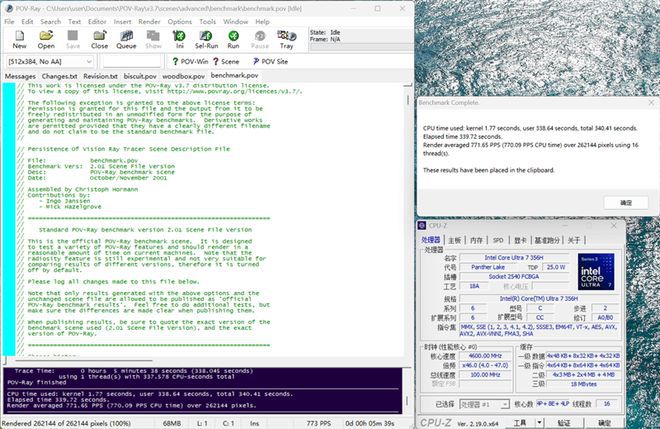660x429 pixels.
Task: Switch to CPU-Z SPD tab
Action: pyautogui.click(x=498, y=240)
